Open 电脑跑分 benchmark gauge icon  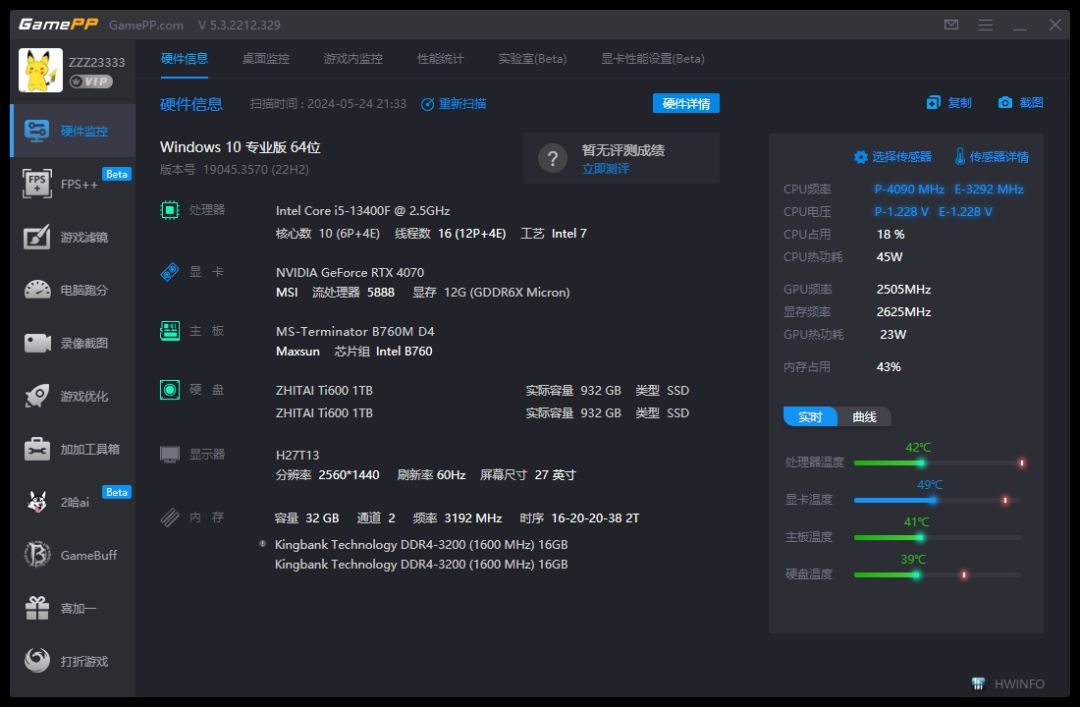[x=37, y=289]
